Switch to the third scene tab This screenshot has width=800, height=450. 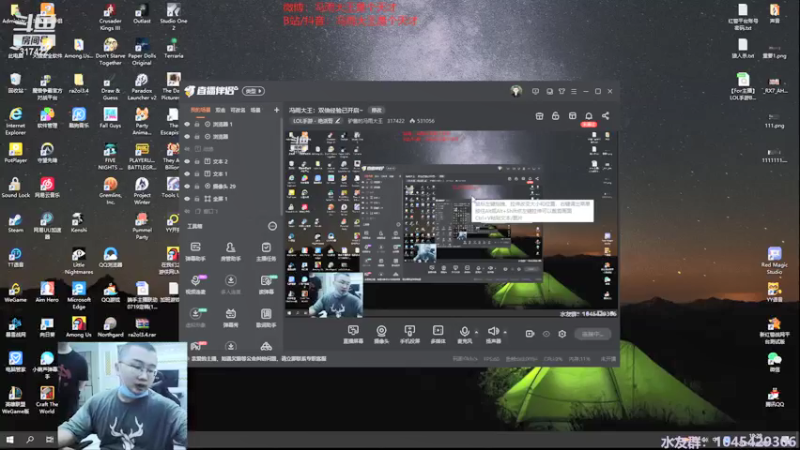click(x=238, y=110)
